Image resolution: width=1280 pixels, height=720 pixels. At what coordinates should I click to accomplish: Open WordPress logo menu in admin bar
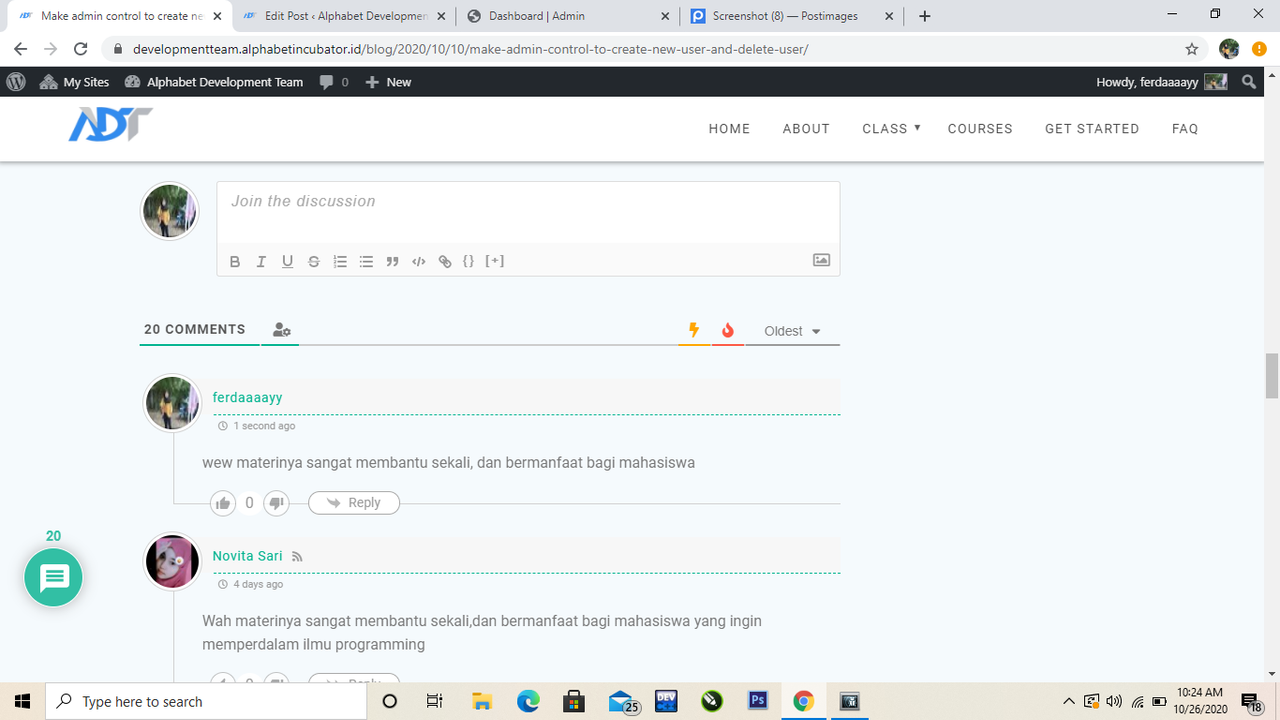(x=16, y=82)
